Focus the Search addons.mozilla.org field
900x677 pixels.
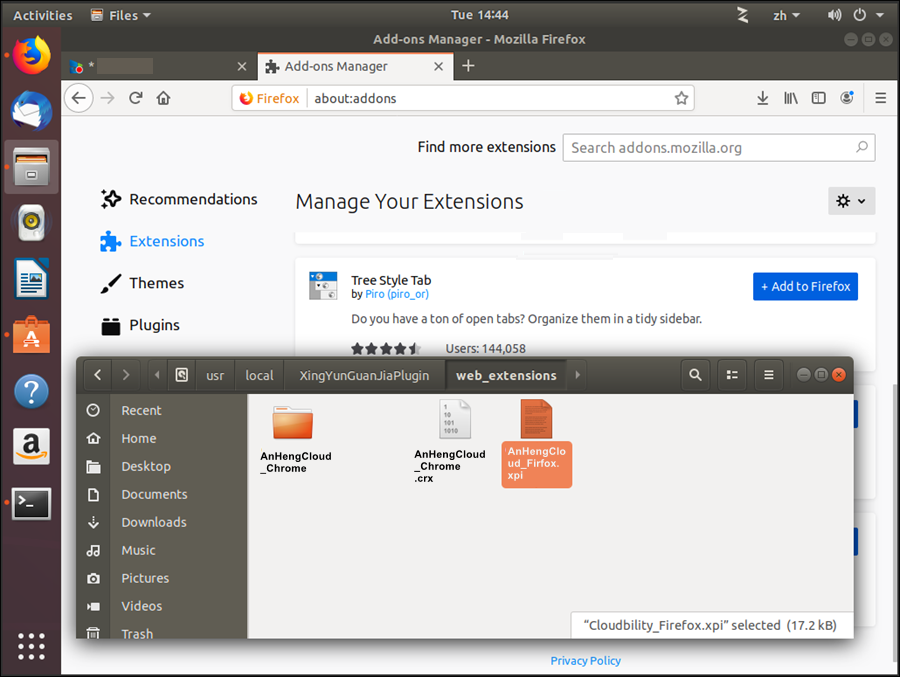719,148
